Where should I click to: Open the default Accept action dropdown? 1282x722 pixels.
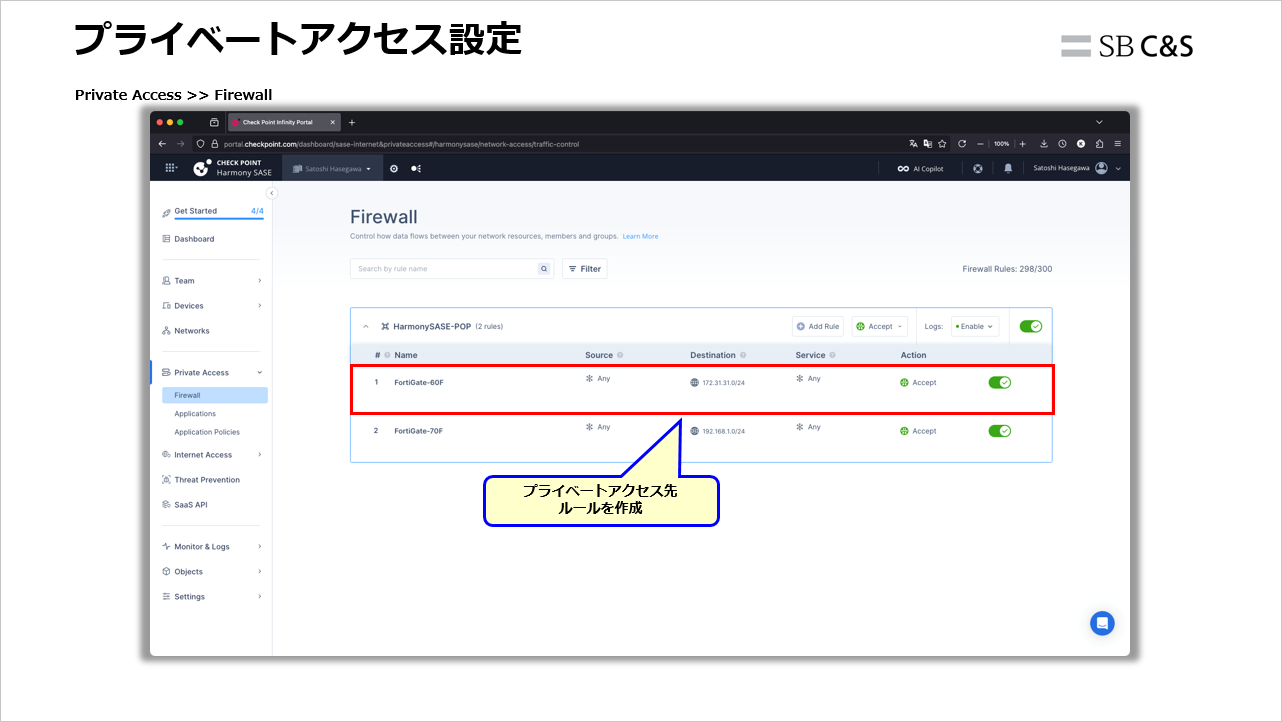pyautogui.click(x=879, y=326)
